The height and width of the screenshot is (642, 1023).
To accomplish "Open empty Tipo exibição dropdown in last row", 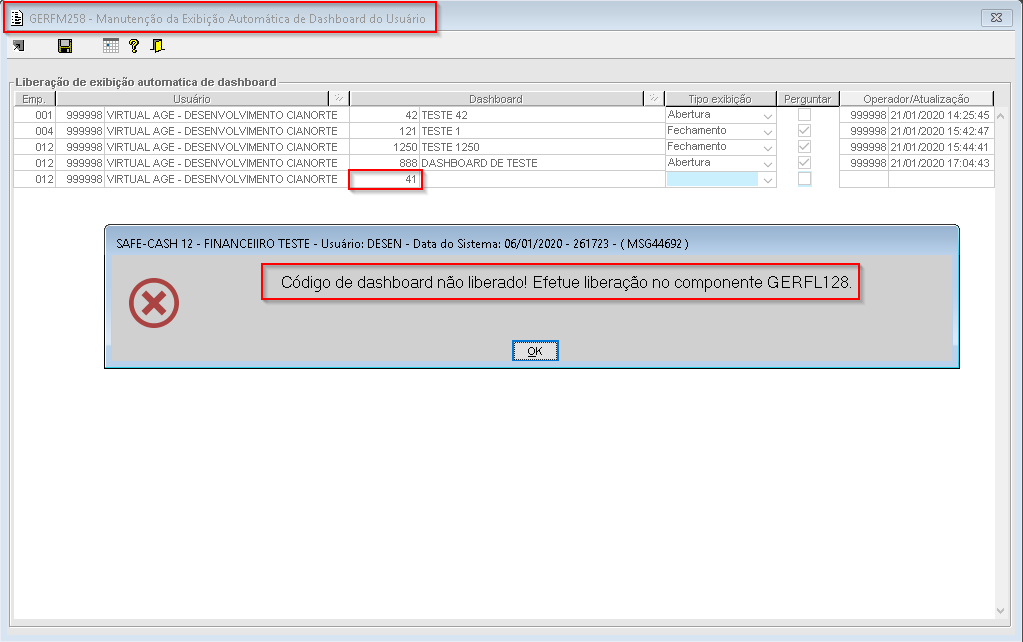I will click(768, 179).
